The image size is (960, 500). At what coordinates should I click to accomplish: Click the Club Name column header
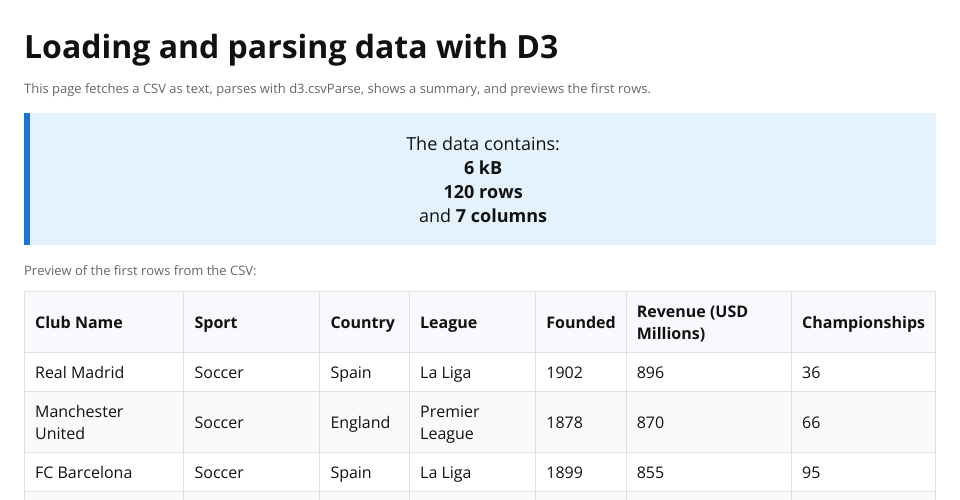[79, 322]
